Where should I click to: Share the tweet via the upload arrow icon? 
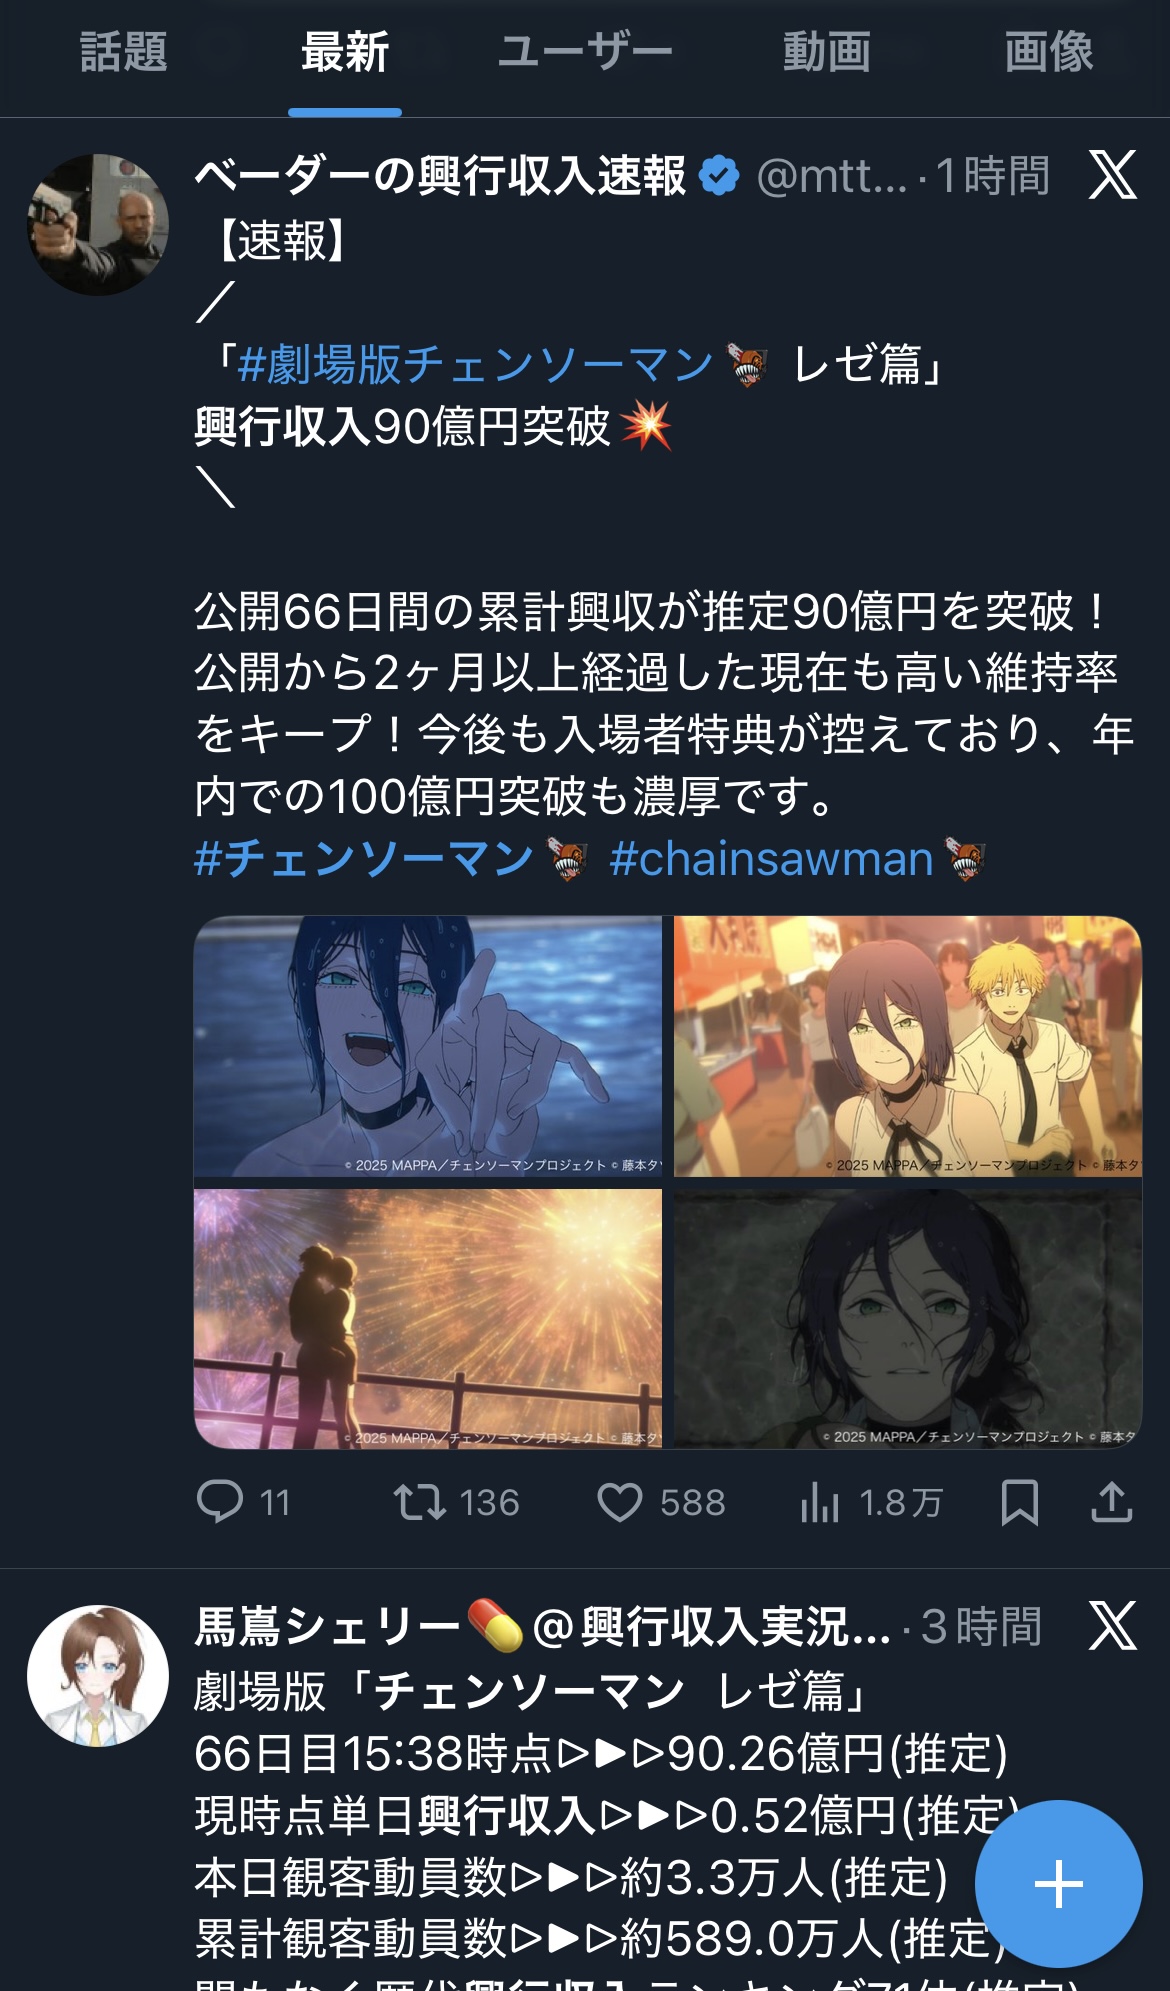click(1111, 1502)
